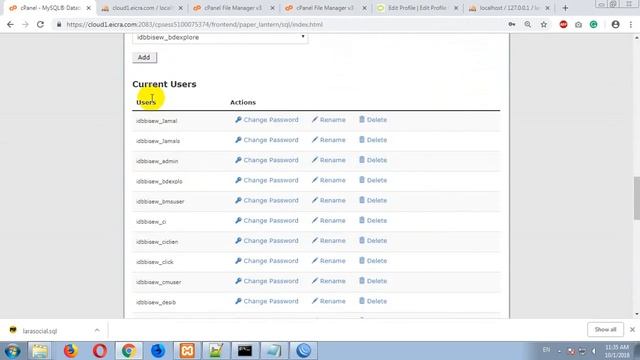Click the trash icon in idbbisew_jamal row
The height and width of the screenshot is (360, 640).
pos(362,120)
